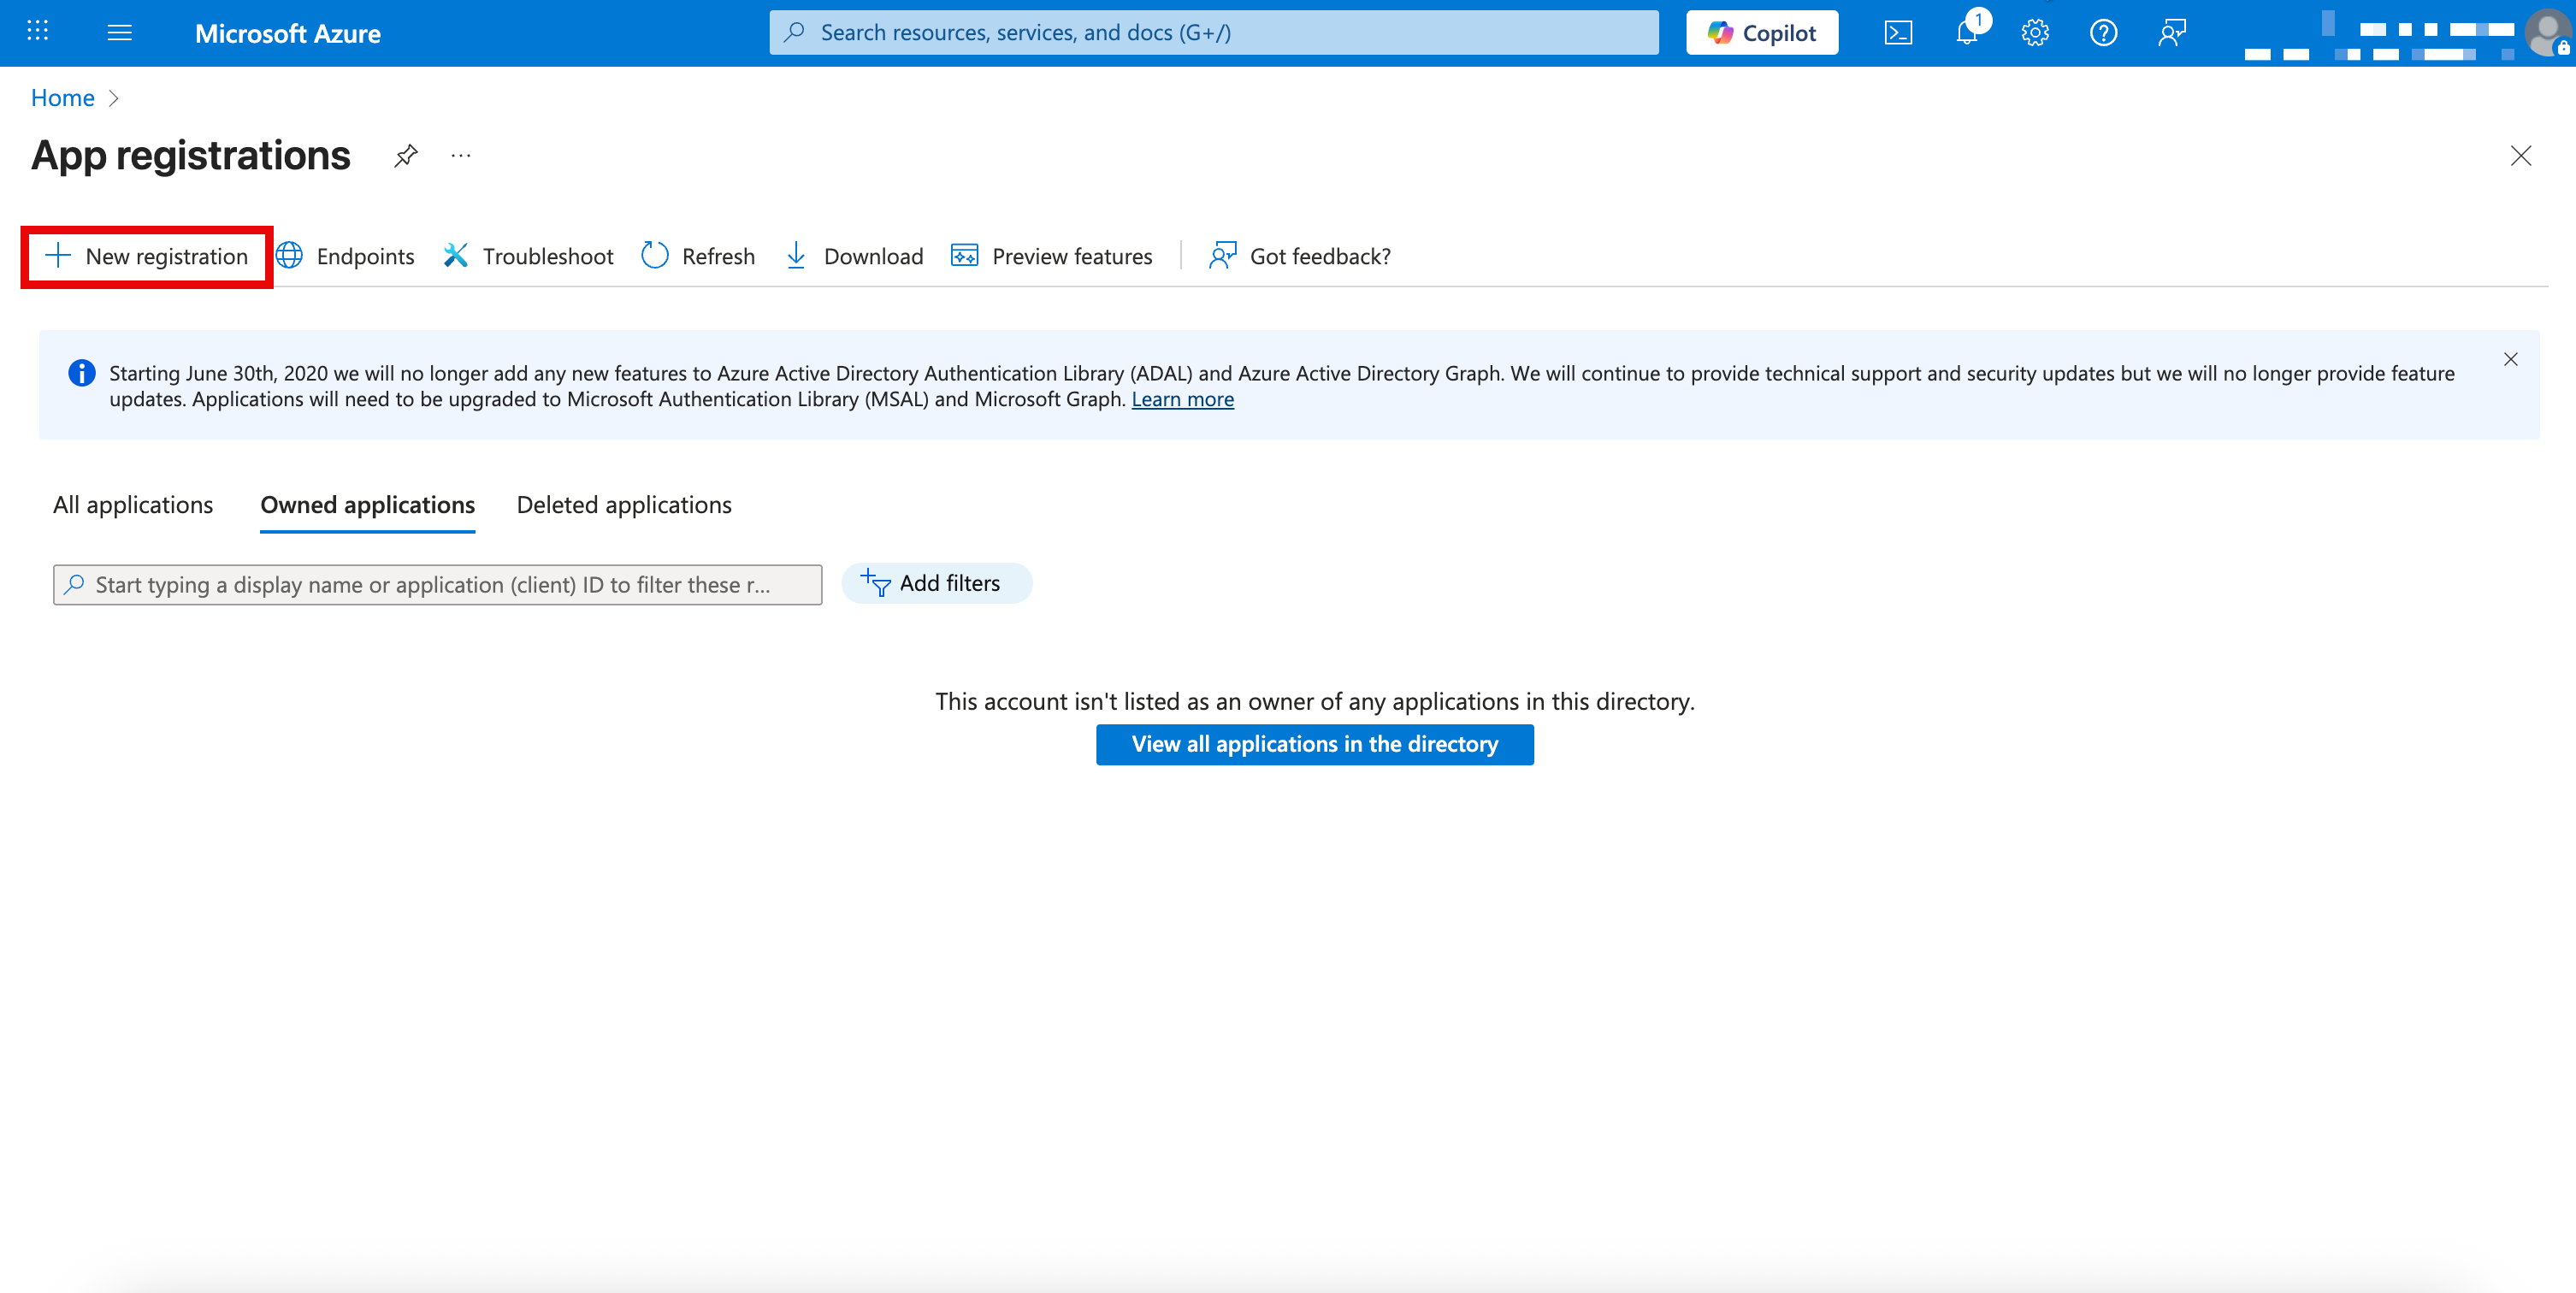Launch Cloud Shell from the header

tap(1897, 32)
